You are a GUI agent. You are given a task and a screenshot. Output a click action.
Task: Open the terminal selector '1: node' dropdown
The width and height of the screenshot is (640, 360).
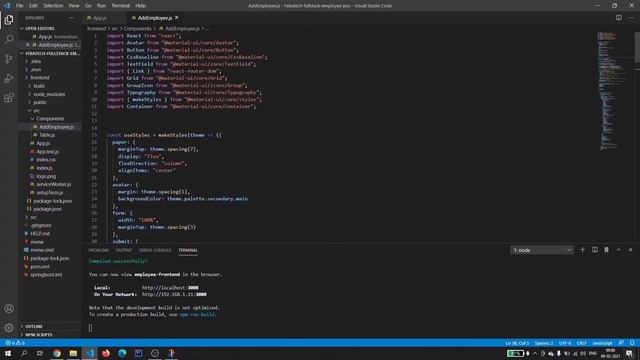[x=542, y=250]
